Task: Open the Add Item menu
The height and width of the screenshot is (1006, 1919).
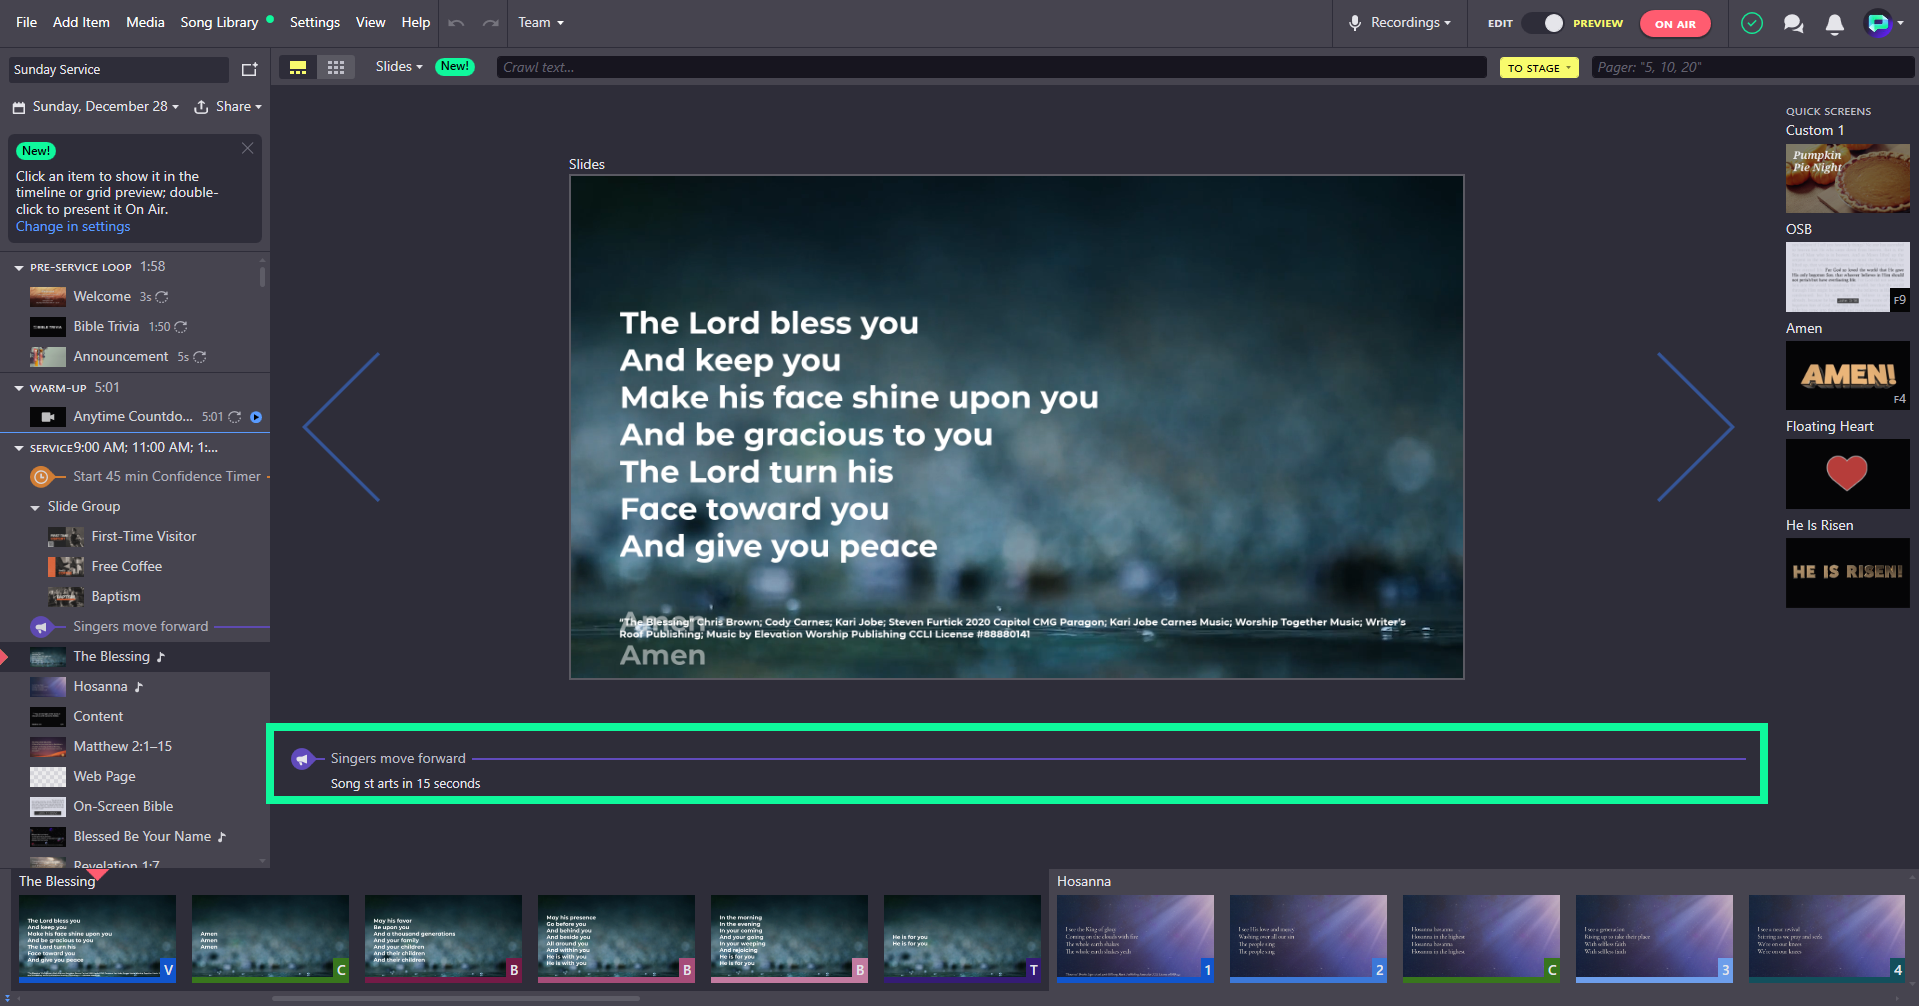Action: coord(81,22)
